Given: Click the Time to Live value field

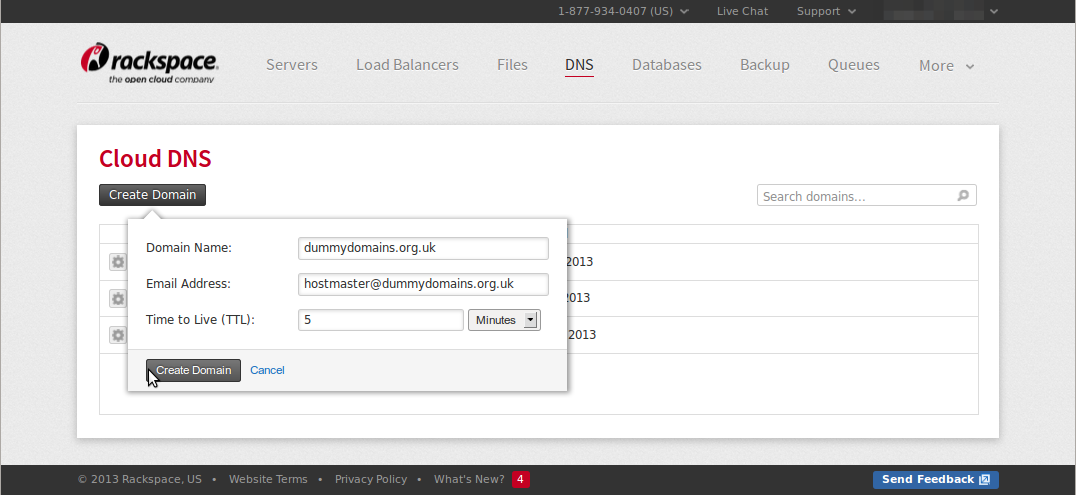Looking at the screenshot, I should point(381,320).
